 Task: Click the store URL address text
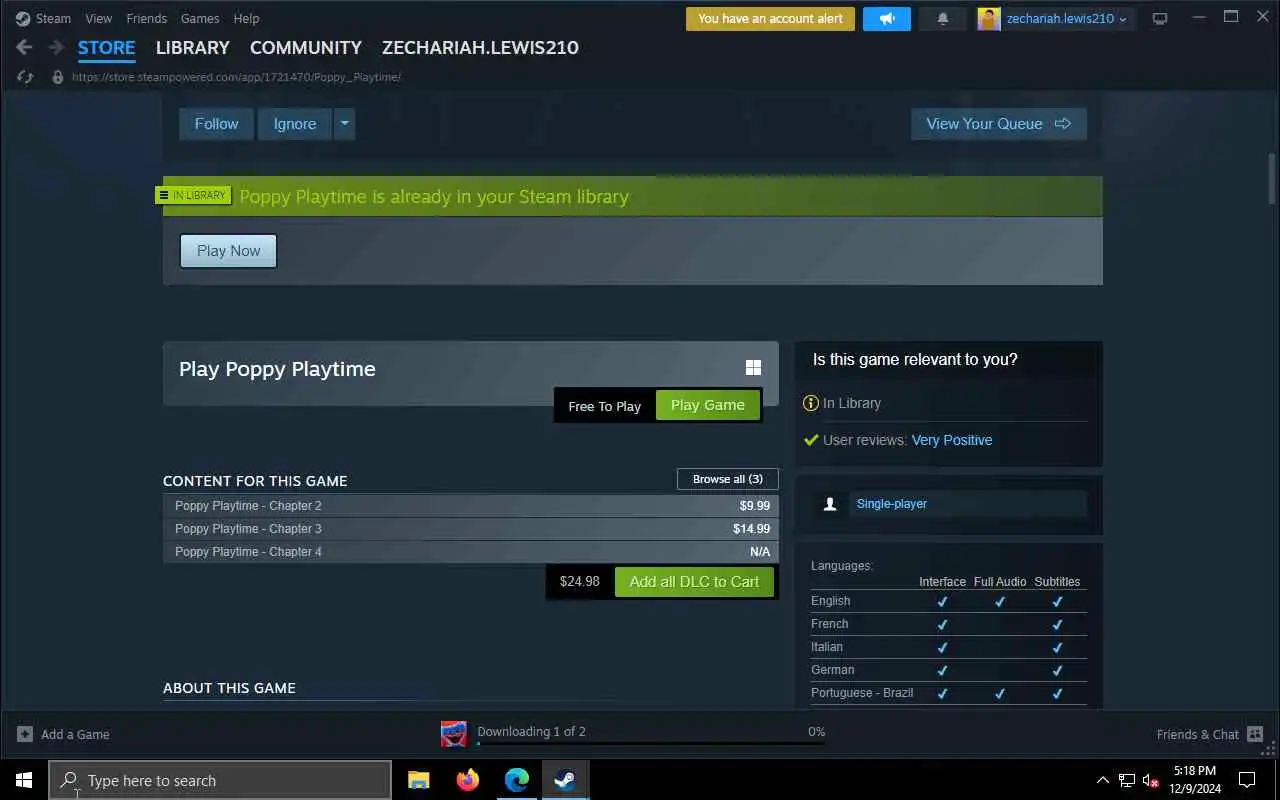[236, 77]
